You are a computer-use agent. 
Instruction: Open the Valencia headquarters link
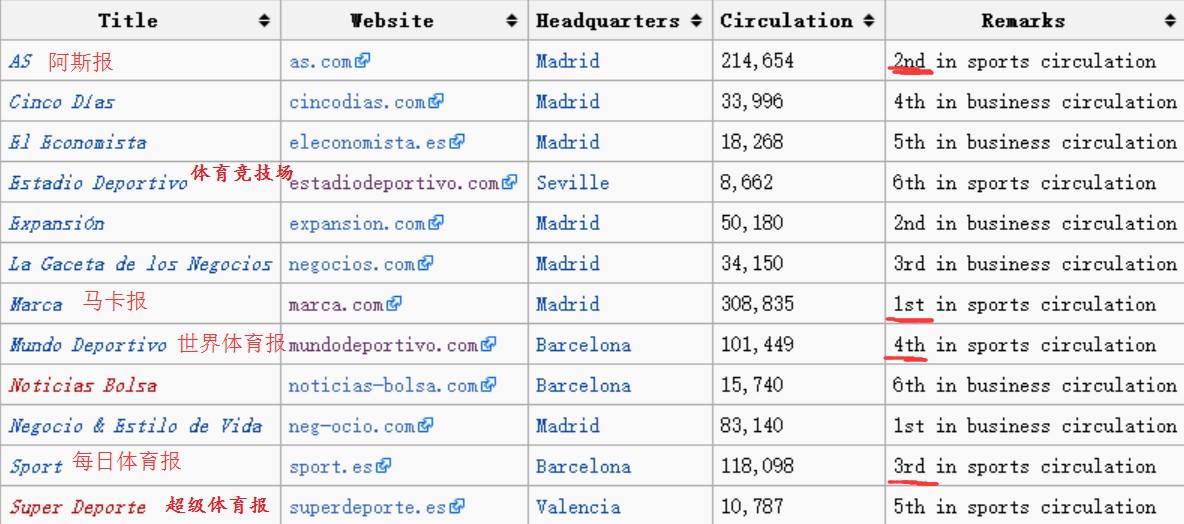pyautogui.click(x=578, y=507)
